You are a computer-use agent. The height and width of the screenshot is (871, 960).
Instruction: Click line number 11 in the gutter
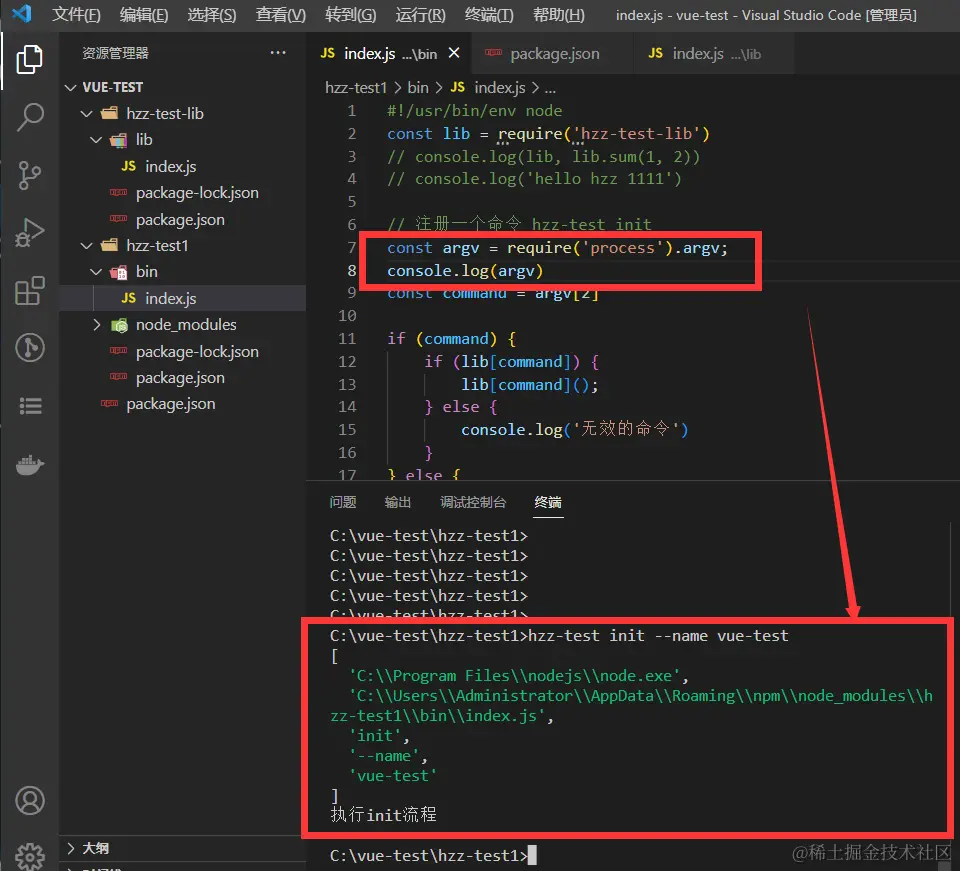[347, 338]
